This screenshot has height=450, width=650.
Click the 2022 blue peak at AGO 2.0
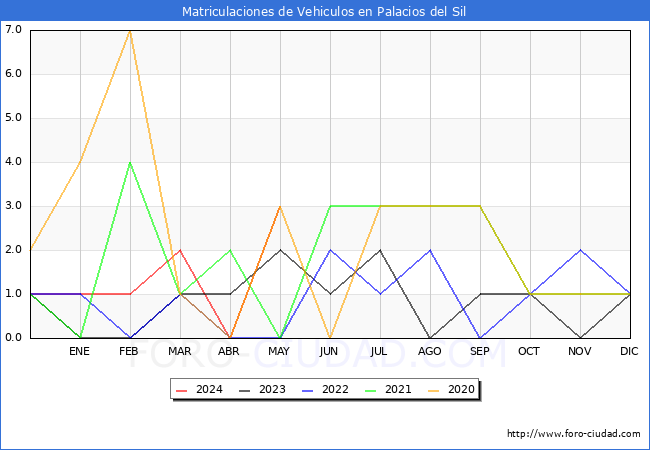click(x=430, y=250)
